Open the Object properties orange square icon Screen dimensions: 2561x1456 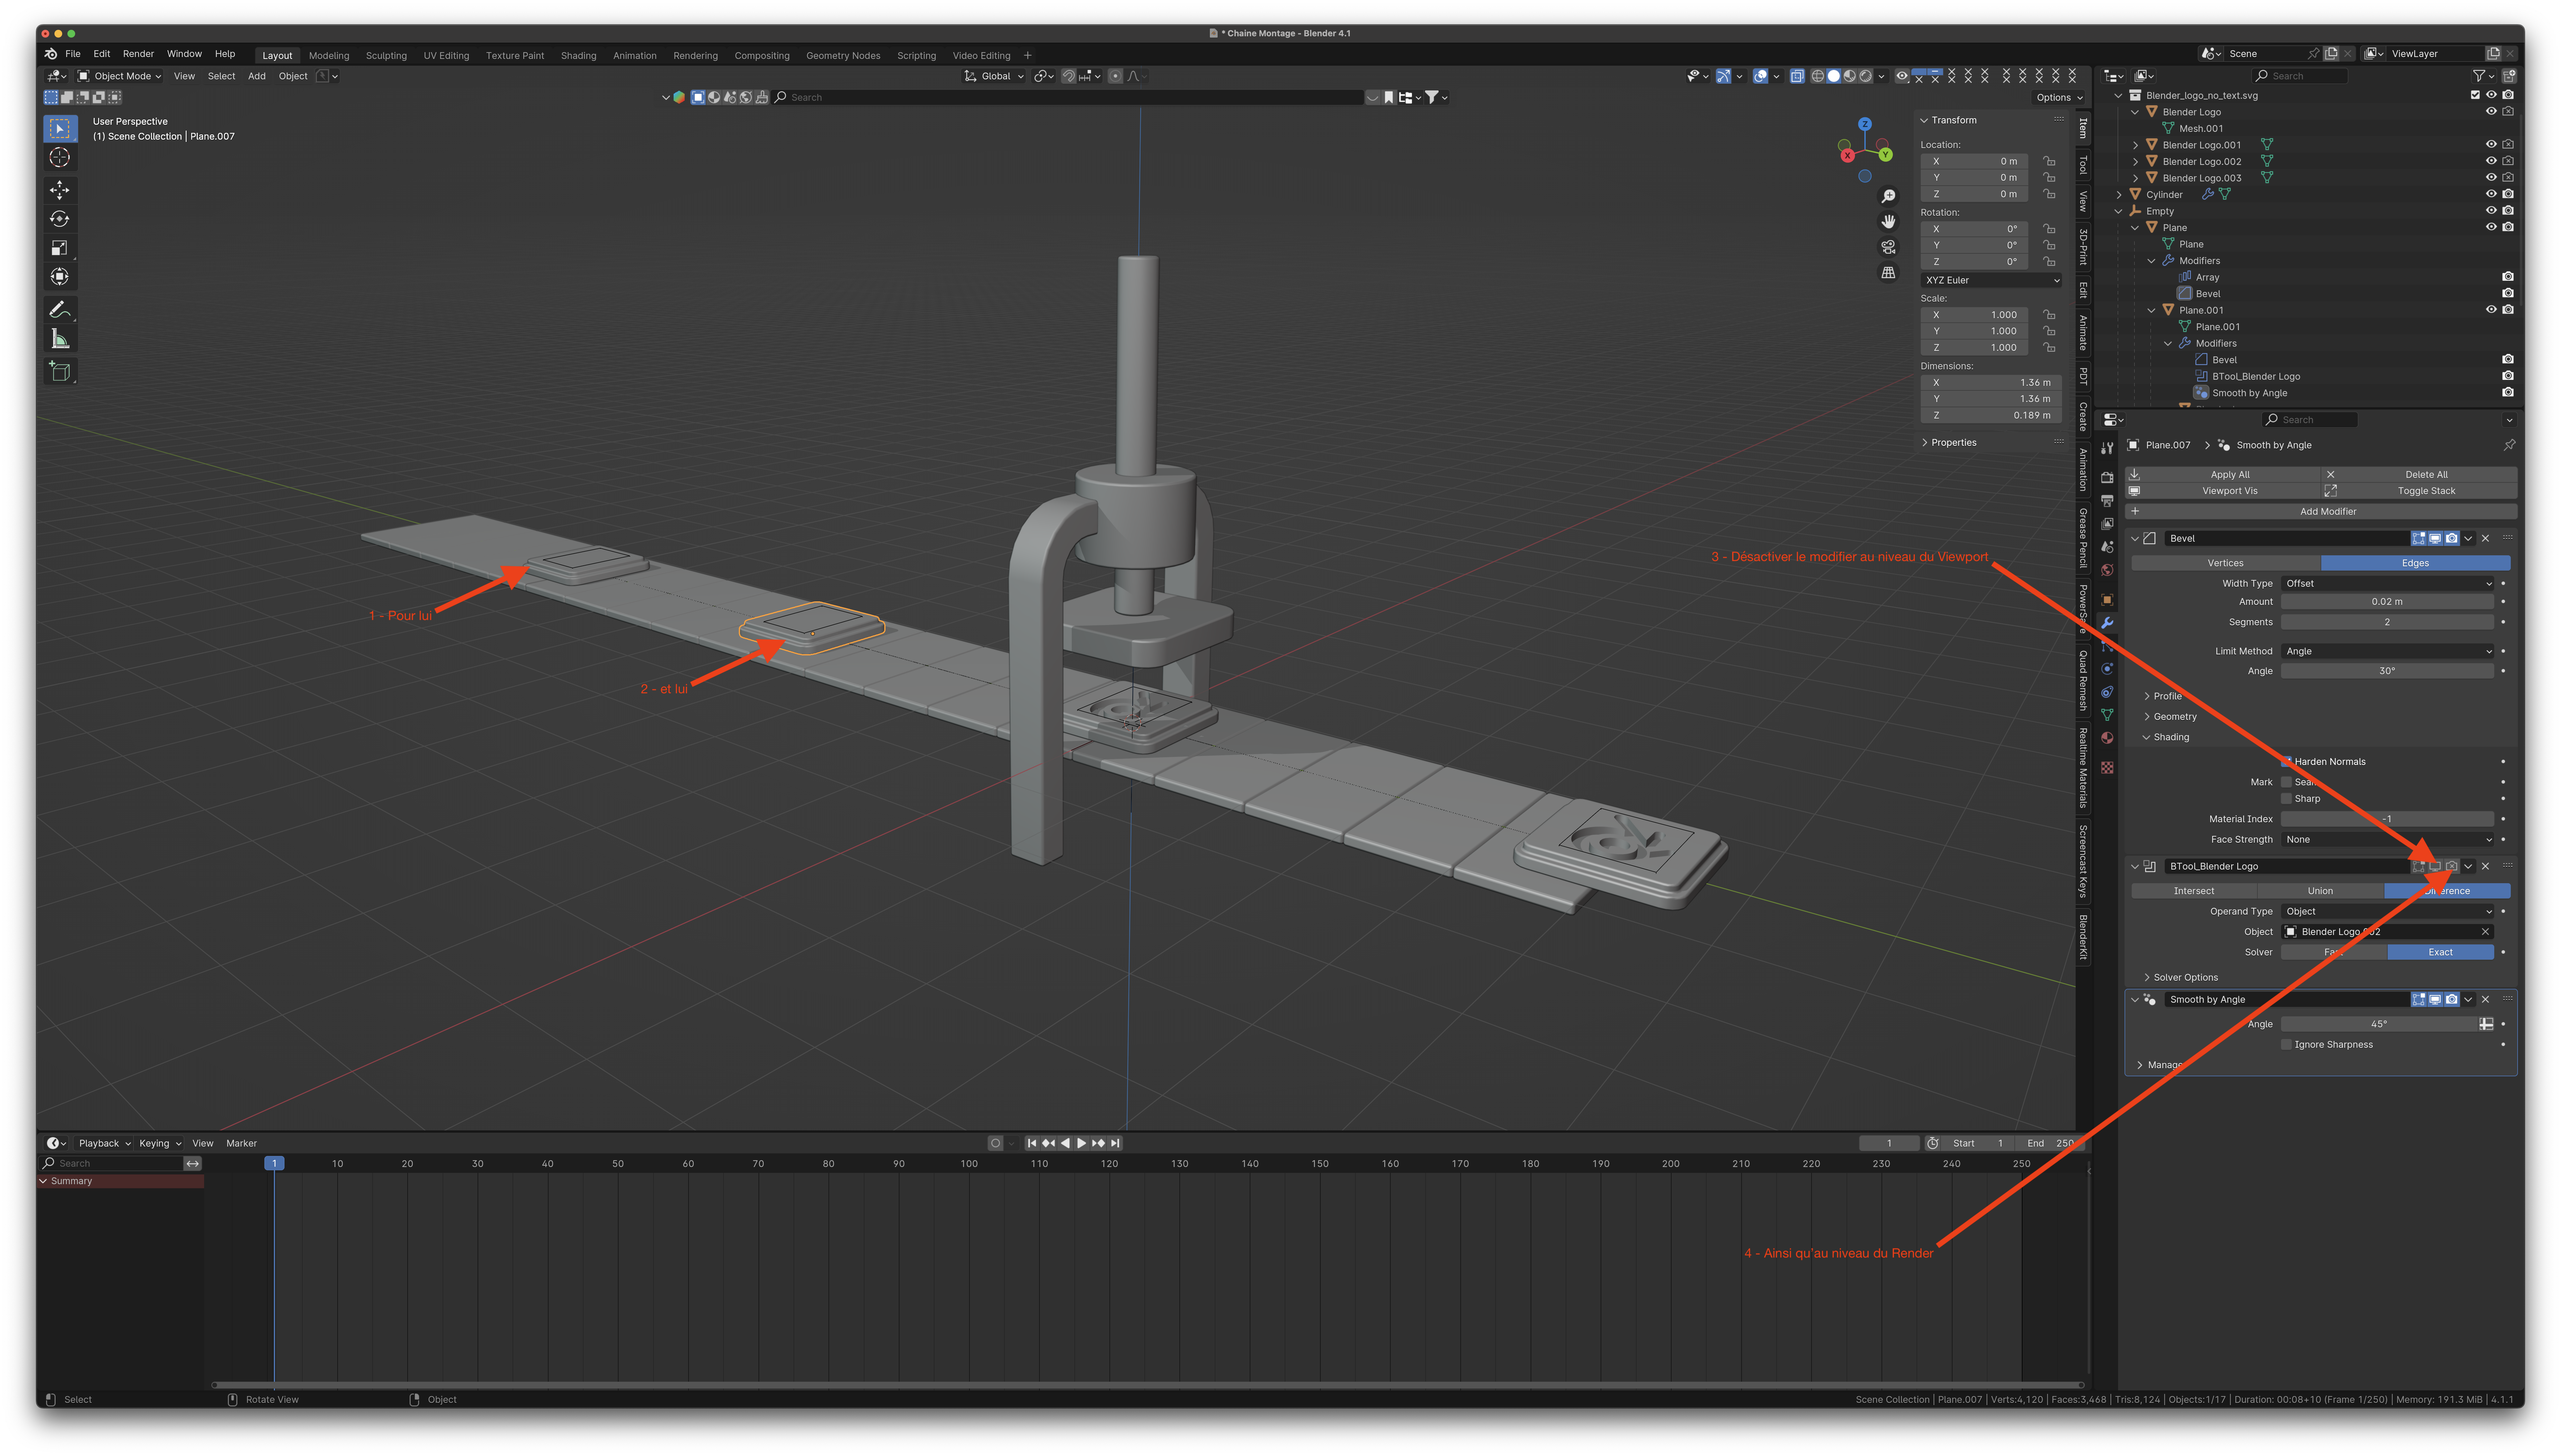(2107, 600)
